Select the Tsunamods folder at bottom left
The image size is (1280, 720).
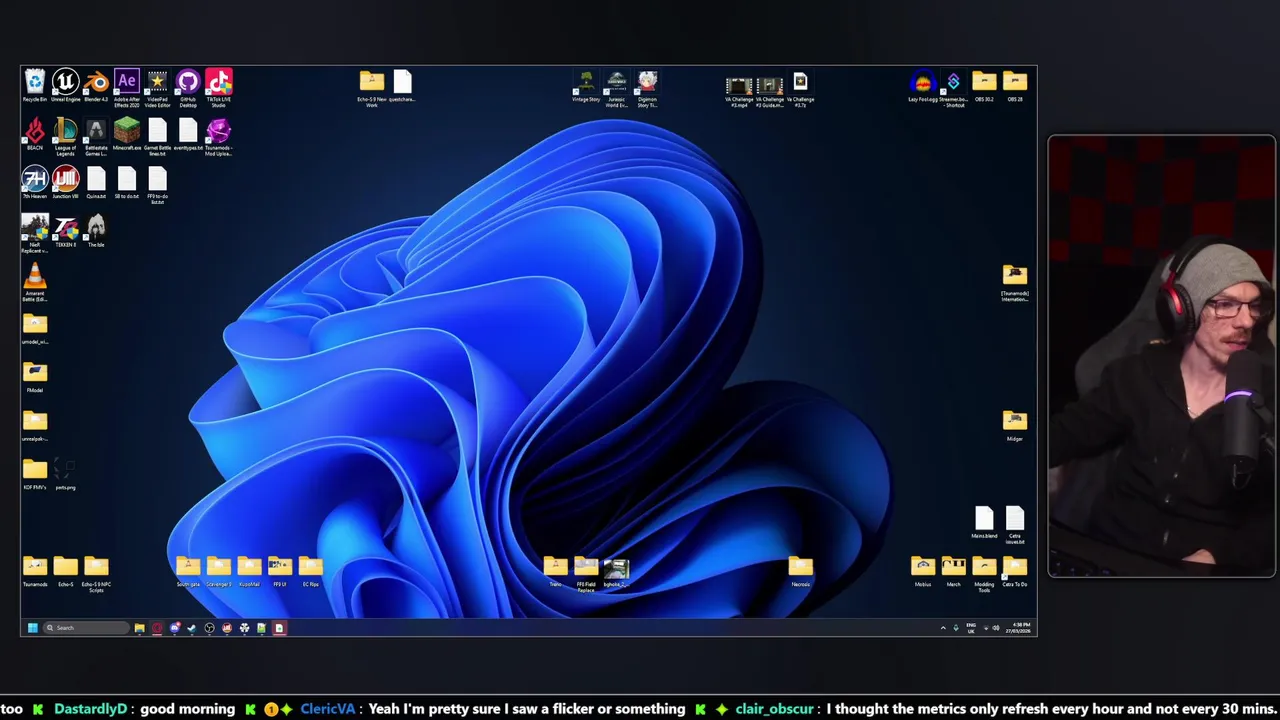click(x=35, y=572)
